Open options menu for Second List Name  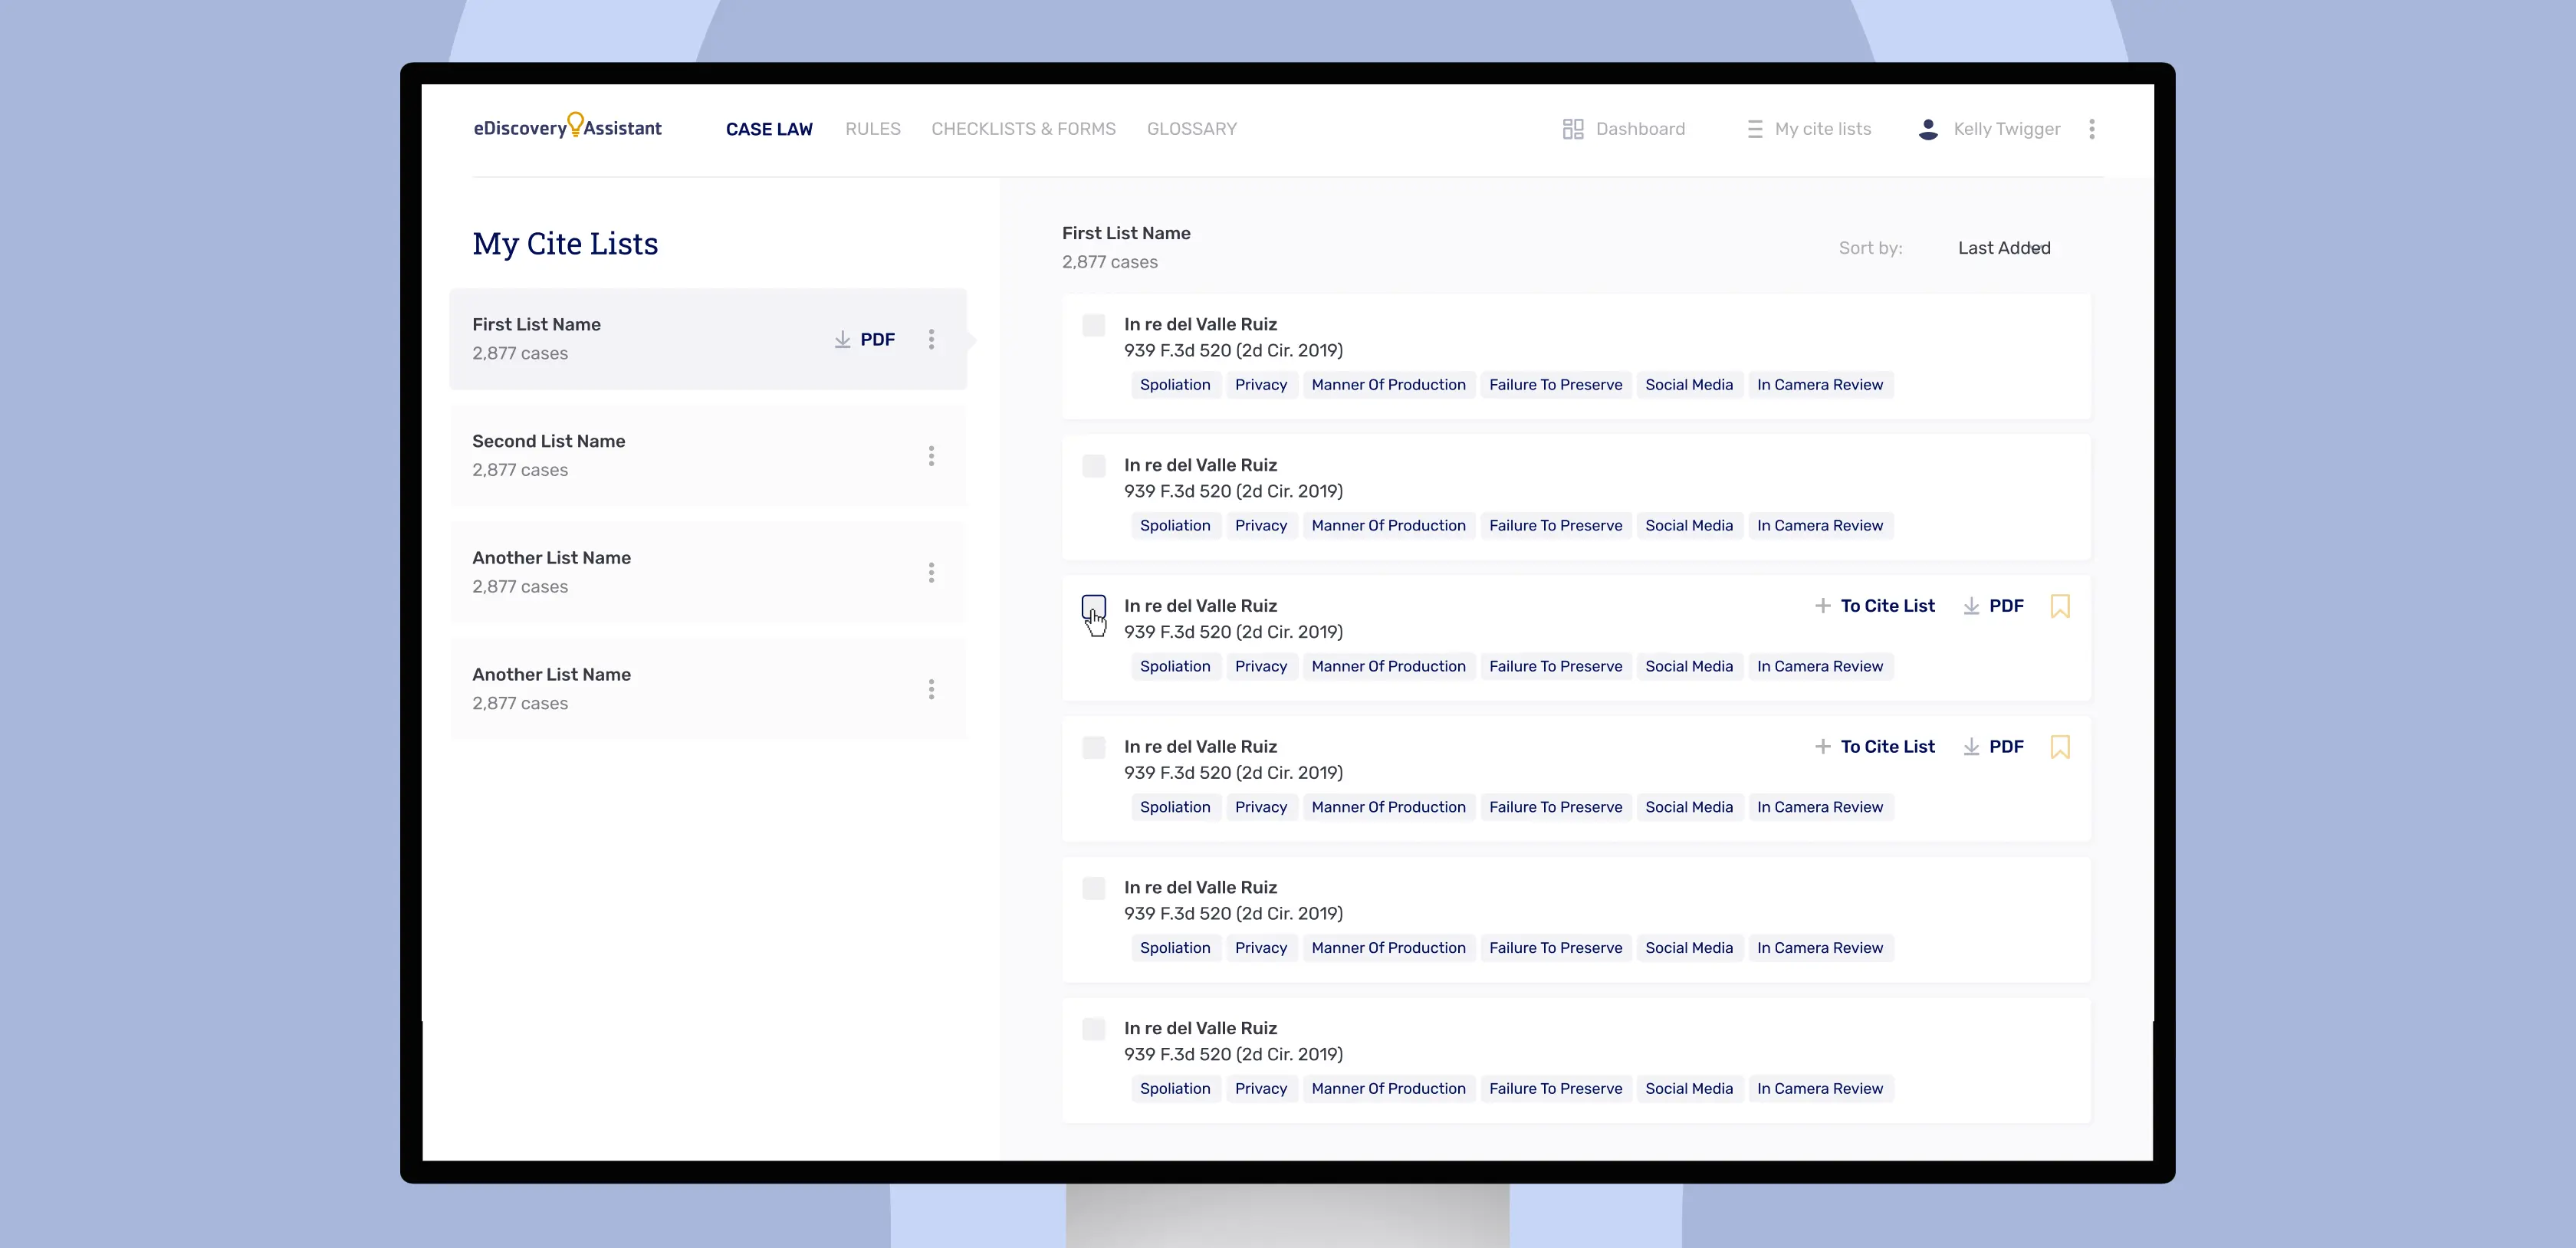(x=931, y=456)
